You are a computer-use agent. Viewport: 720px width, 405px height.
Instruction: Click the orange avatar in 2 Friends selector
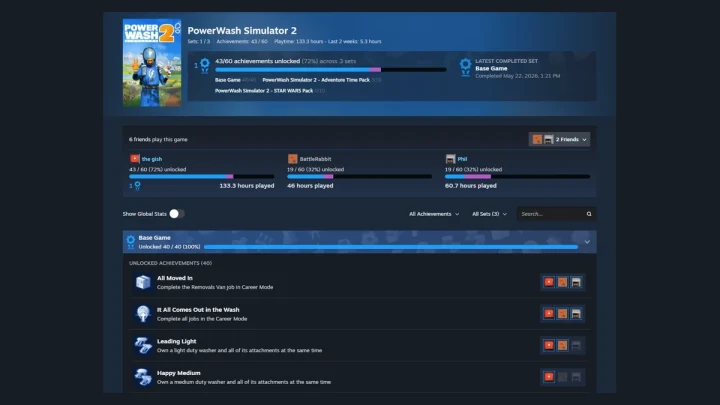pos(537,139)
